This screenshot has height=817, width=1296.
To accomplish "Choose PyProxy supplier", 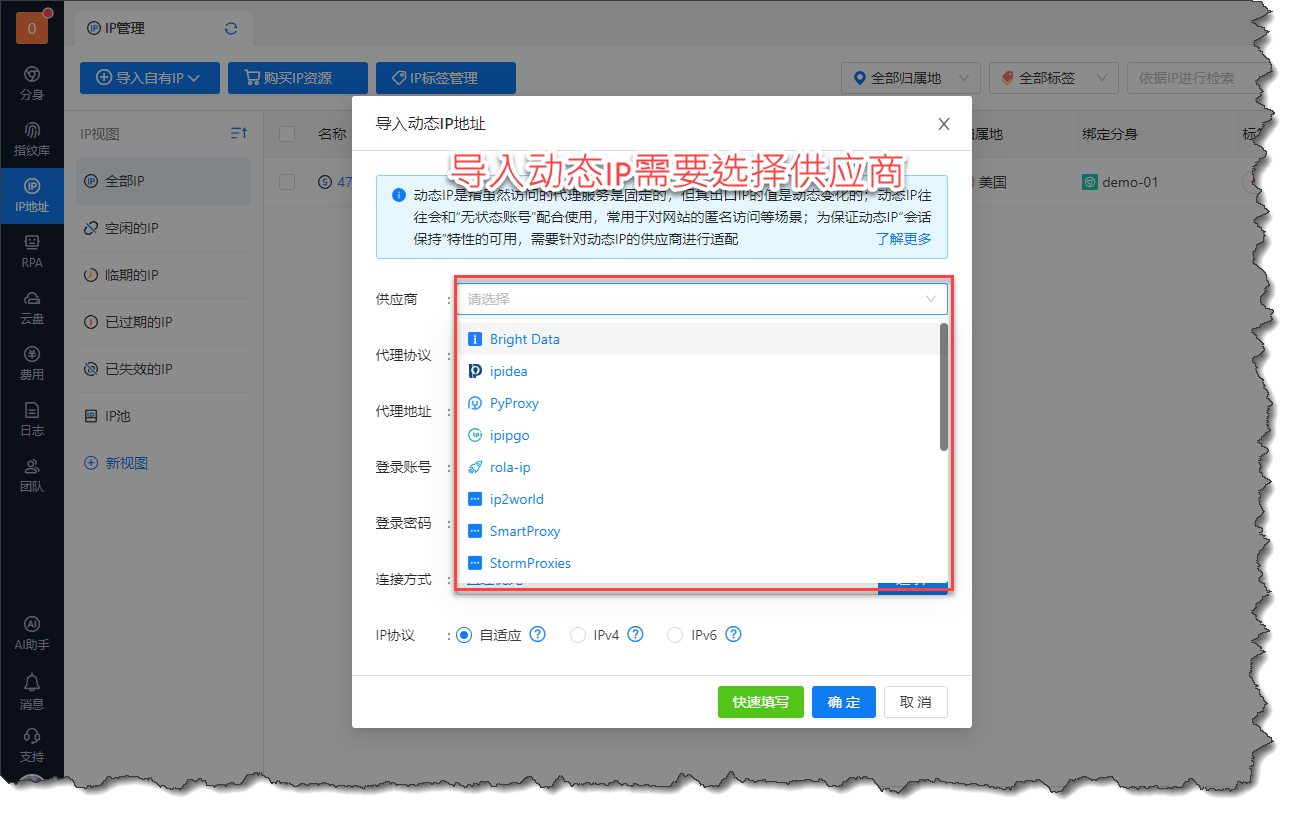I will pos(698,403).
